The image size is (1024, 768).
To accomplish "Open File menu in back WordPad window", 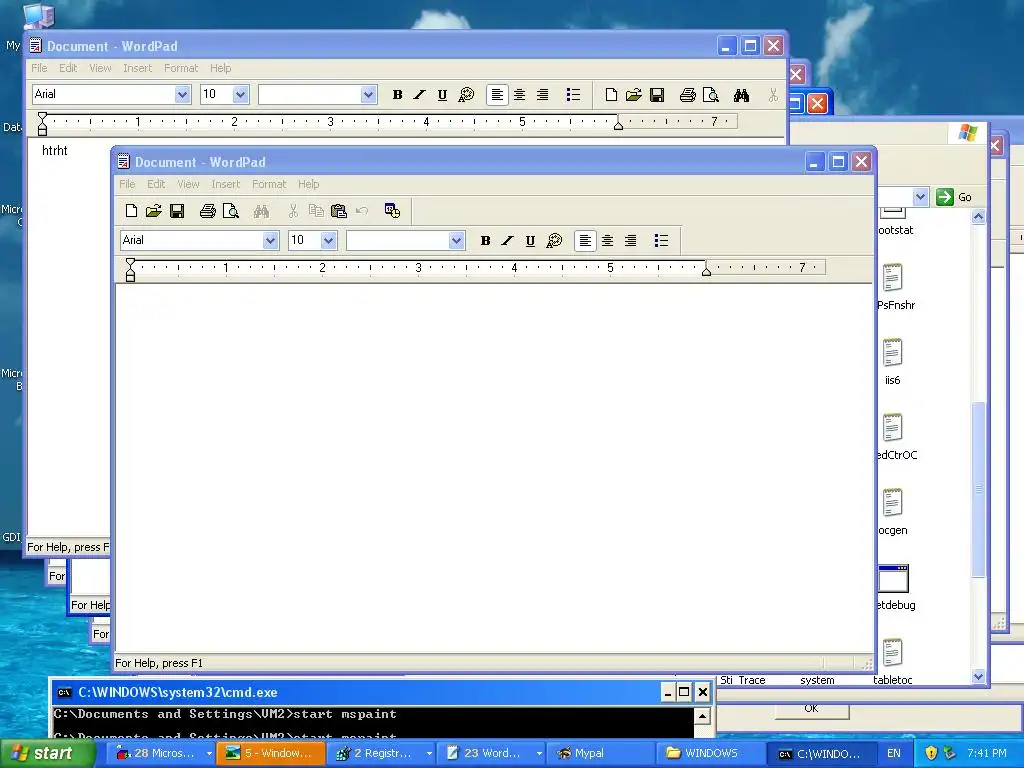I will 39,68.
